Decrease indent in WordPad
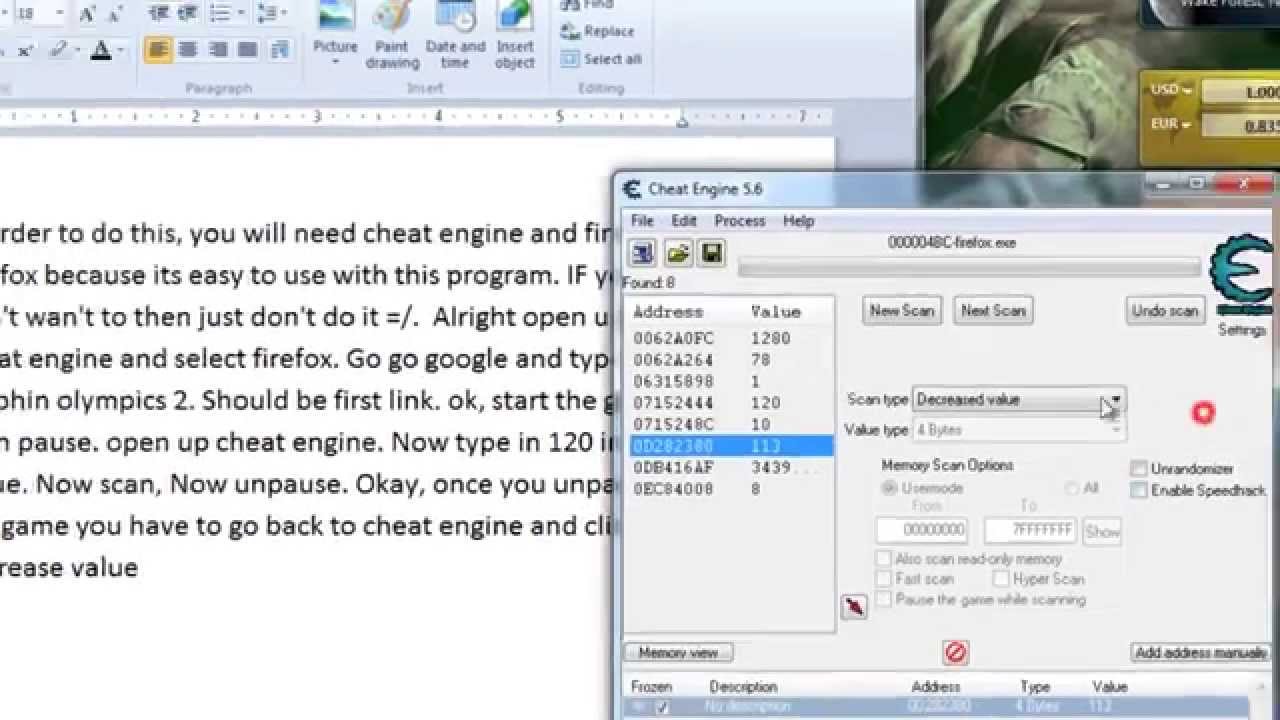This screenshot has width=1280, height=720. click(x=158, y=14)
